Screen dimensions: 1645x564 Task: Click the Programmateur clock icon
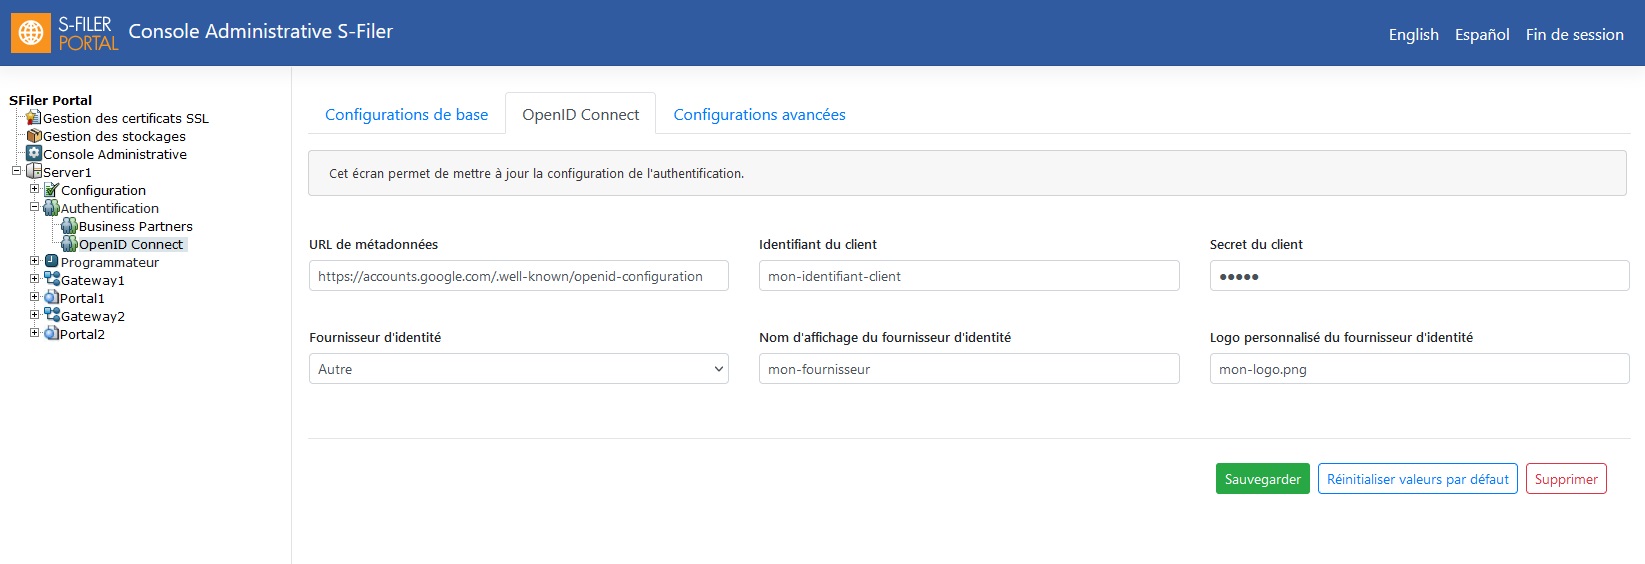coord(52,262)
